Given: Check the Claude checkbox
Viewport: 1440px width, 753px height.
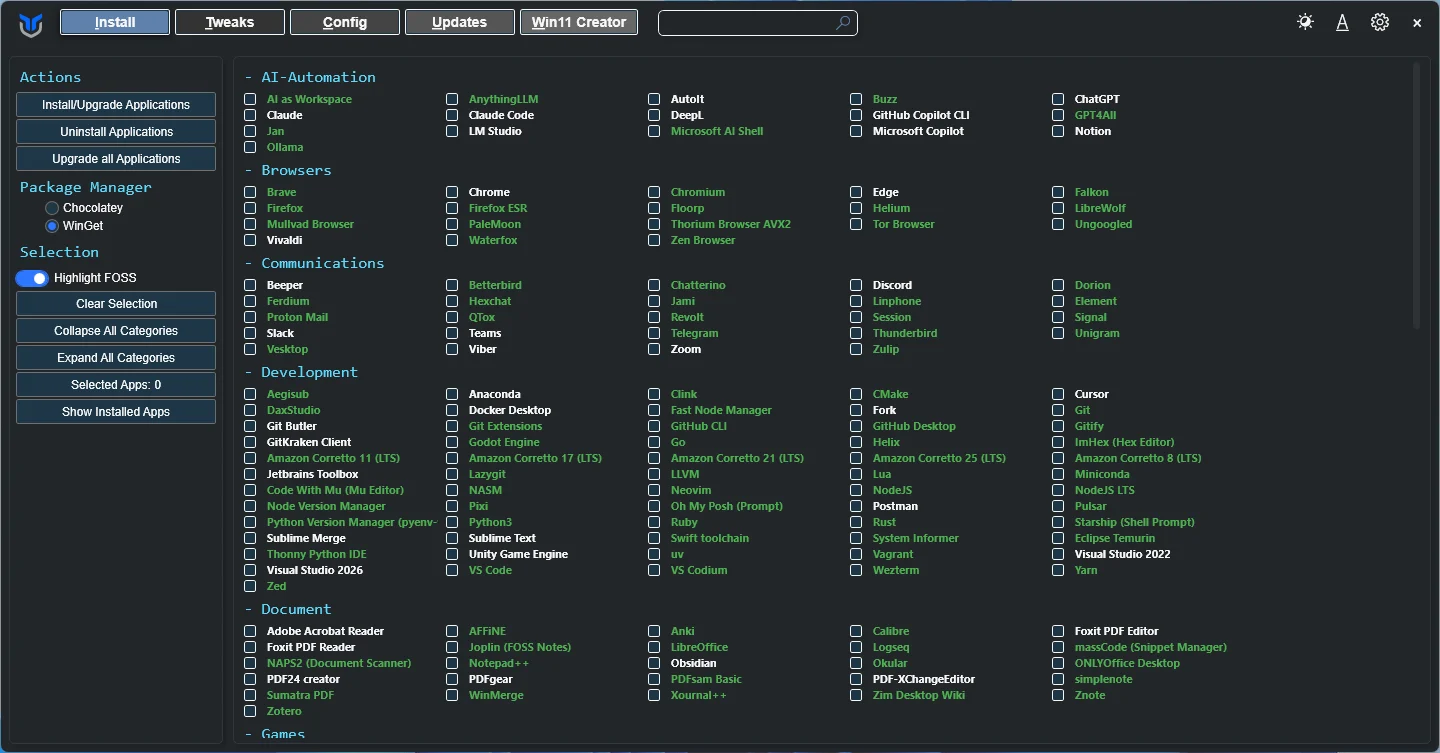Looking at the screenshot, I should pos(250,115).
